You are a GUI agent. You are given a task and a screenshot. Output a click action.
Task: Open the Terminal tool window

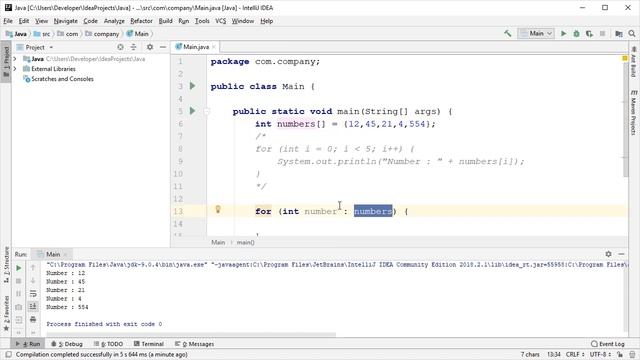pyautogui.click(x=149, y=344)
